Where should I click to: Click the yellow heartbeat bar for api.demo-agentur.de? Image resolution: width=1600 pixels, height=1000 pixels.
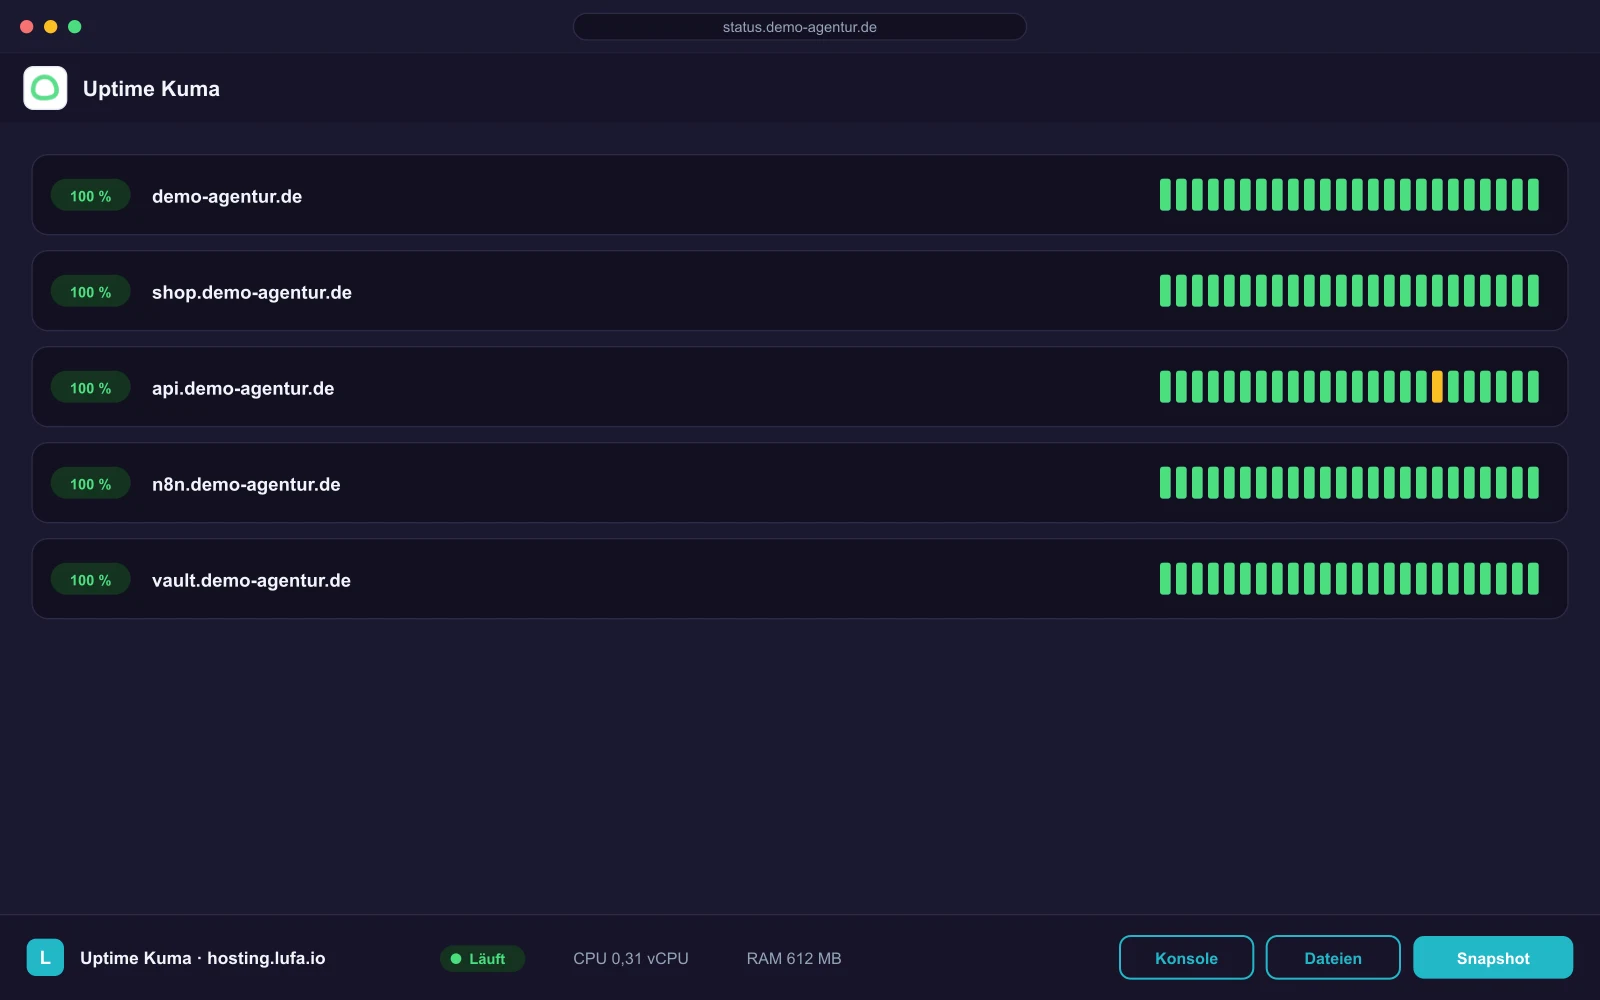1437,387
